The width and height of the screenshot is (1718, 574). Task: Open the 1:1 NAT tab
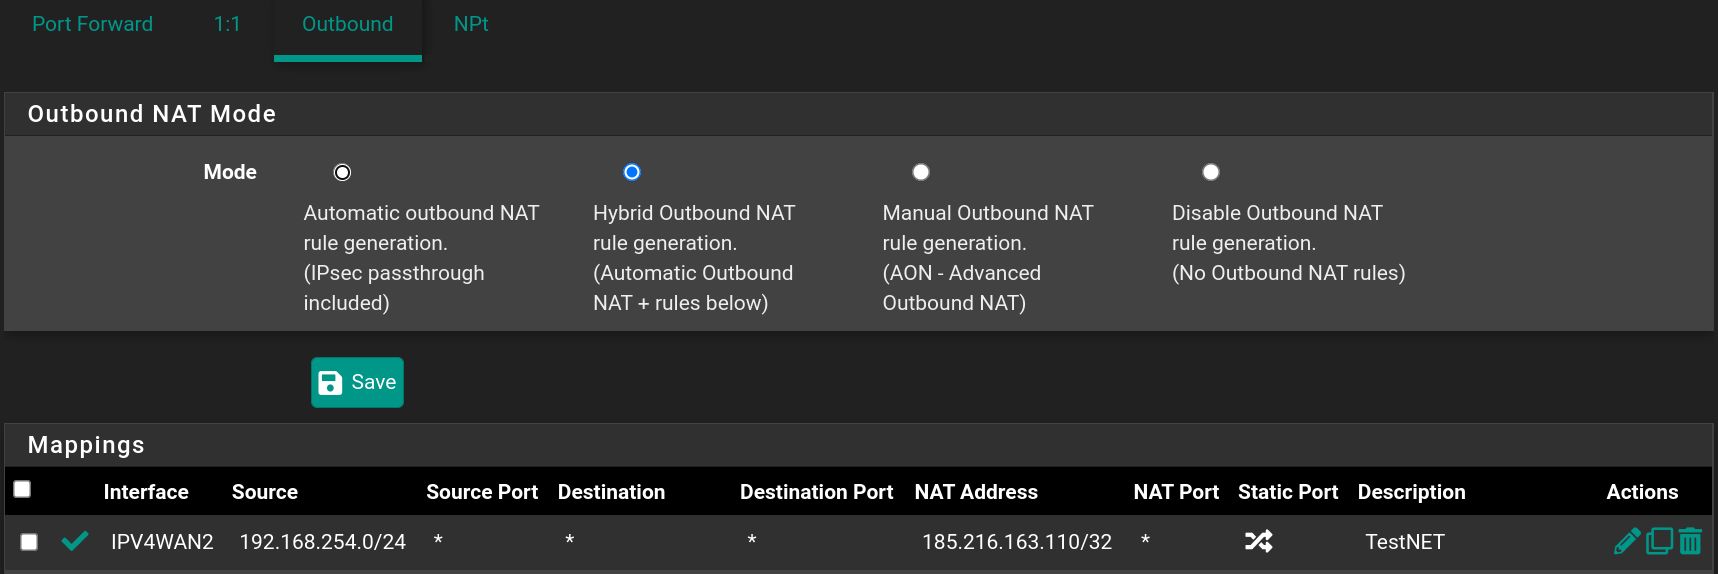point(227,24)
